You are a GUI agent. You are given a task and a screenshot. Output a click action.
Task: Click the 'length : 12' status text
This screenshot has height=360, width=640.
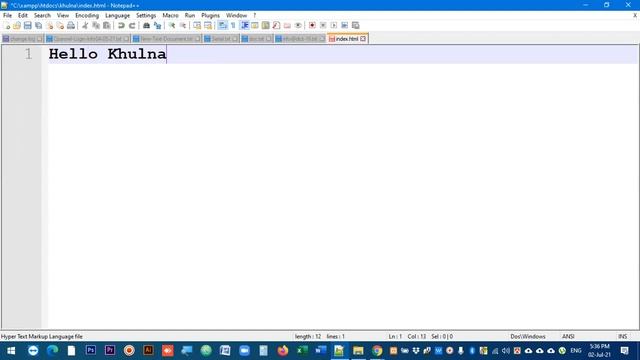pyautogui.click(x=308, y=337)
